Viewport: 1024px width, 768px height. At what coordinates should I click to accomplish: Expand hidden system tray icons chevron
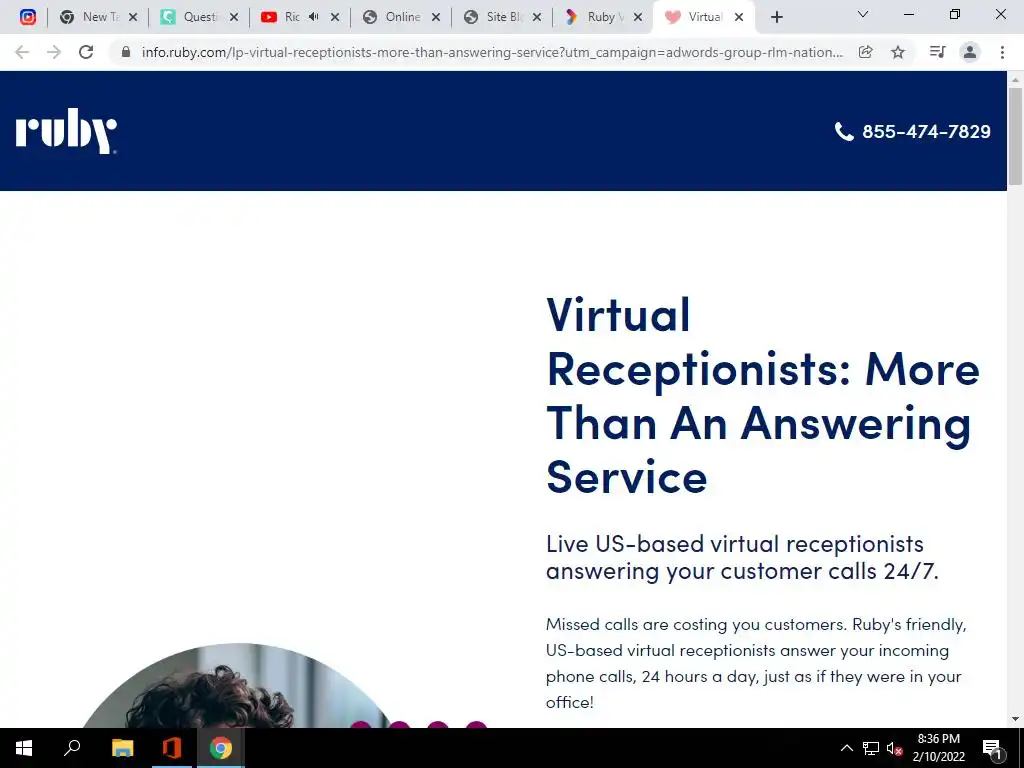tap(846, 748)
